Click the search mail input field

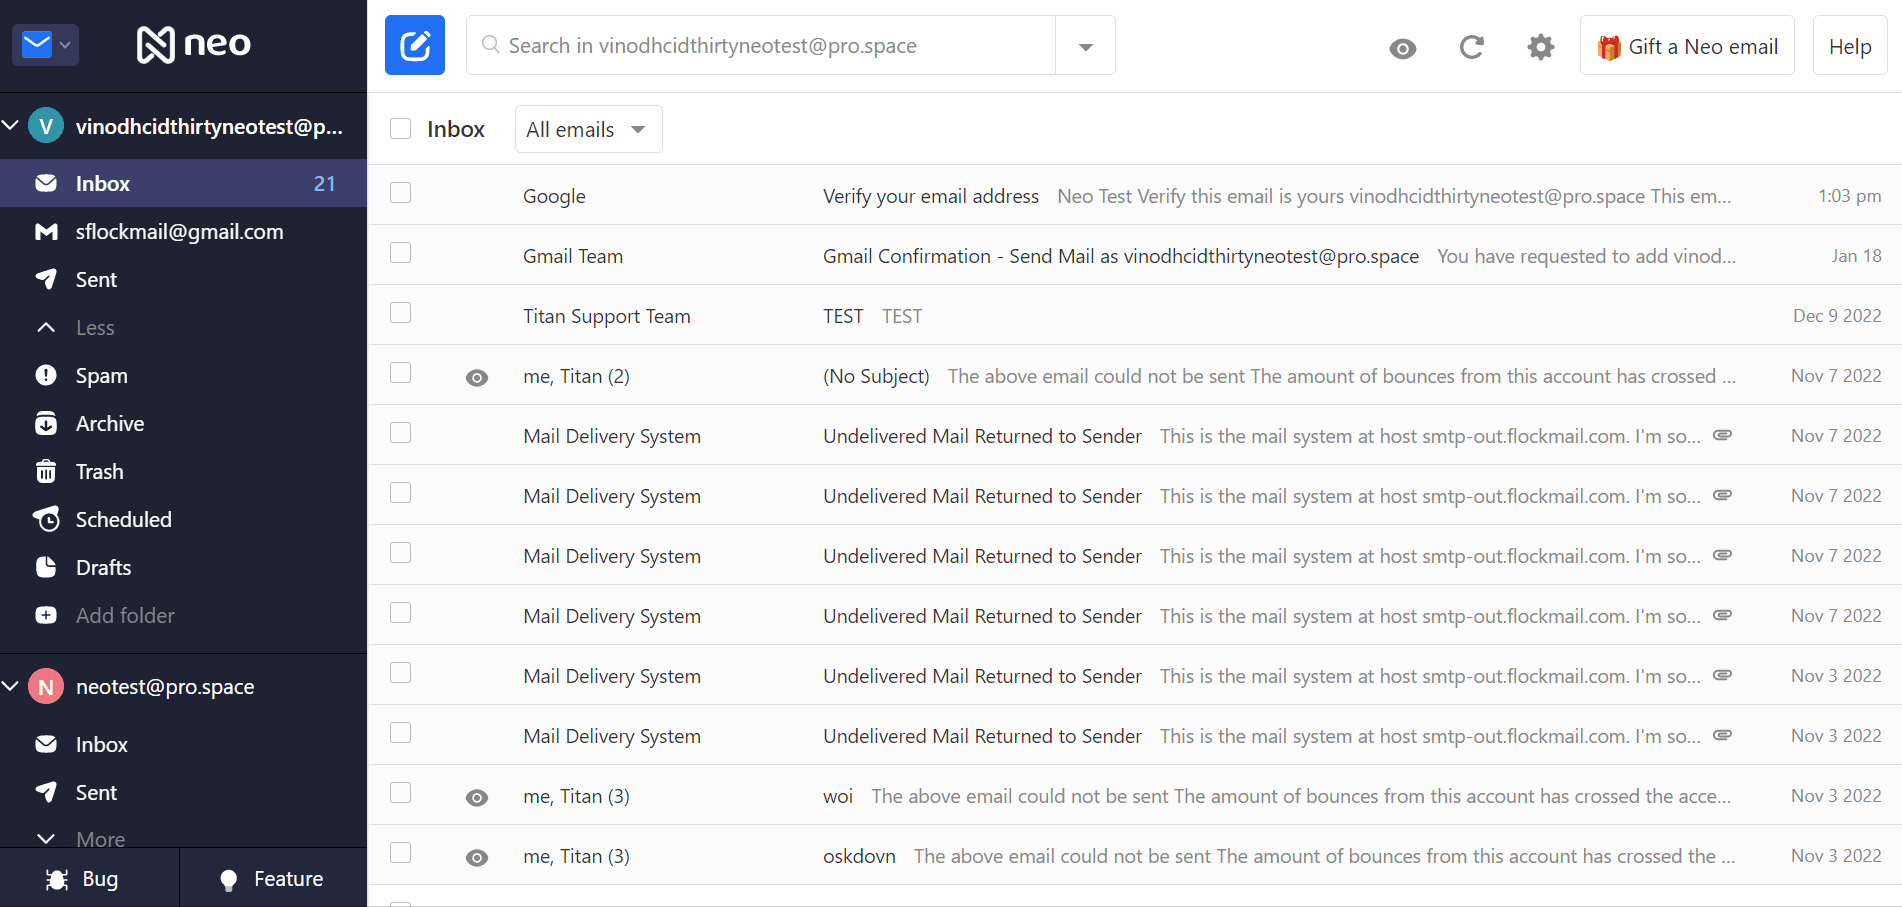761,45
